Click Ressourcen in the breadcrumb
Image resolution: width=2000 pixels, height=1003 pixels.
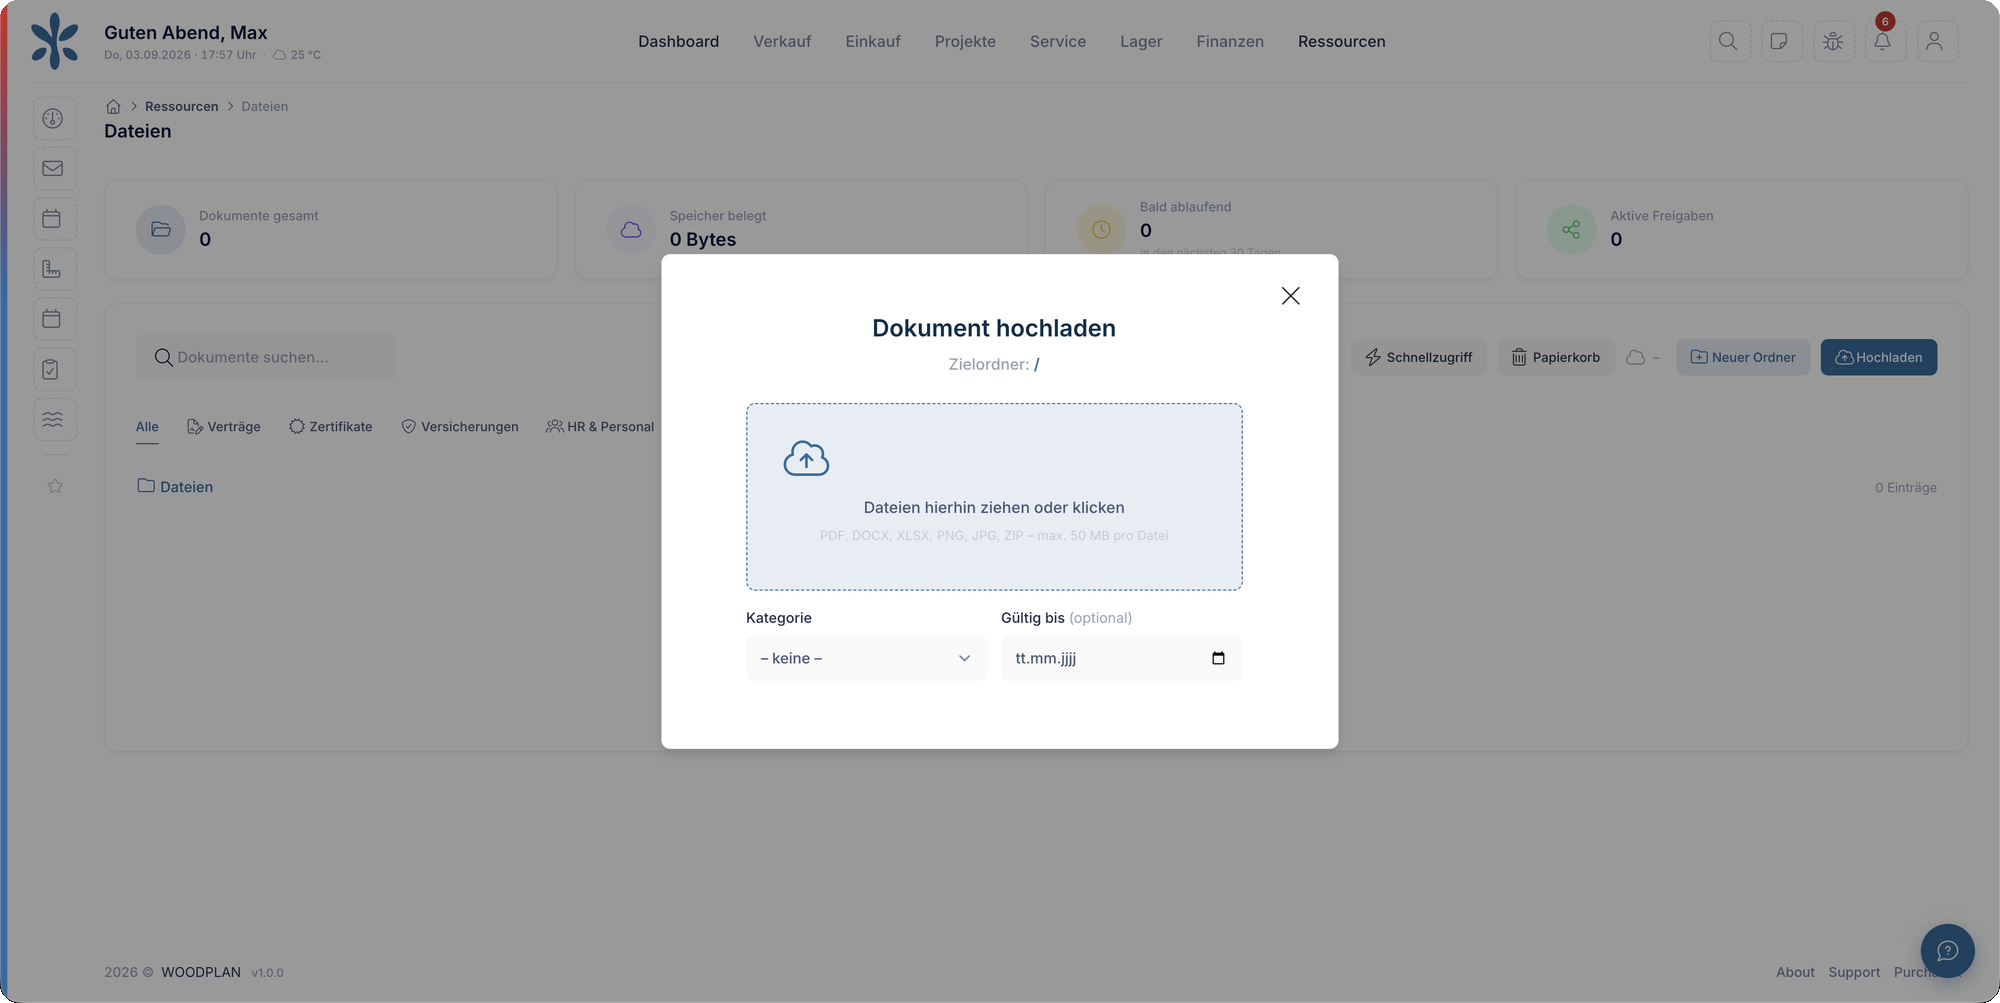point(181,106)
